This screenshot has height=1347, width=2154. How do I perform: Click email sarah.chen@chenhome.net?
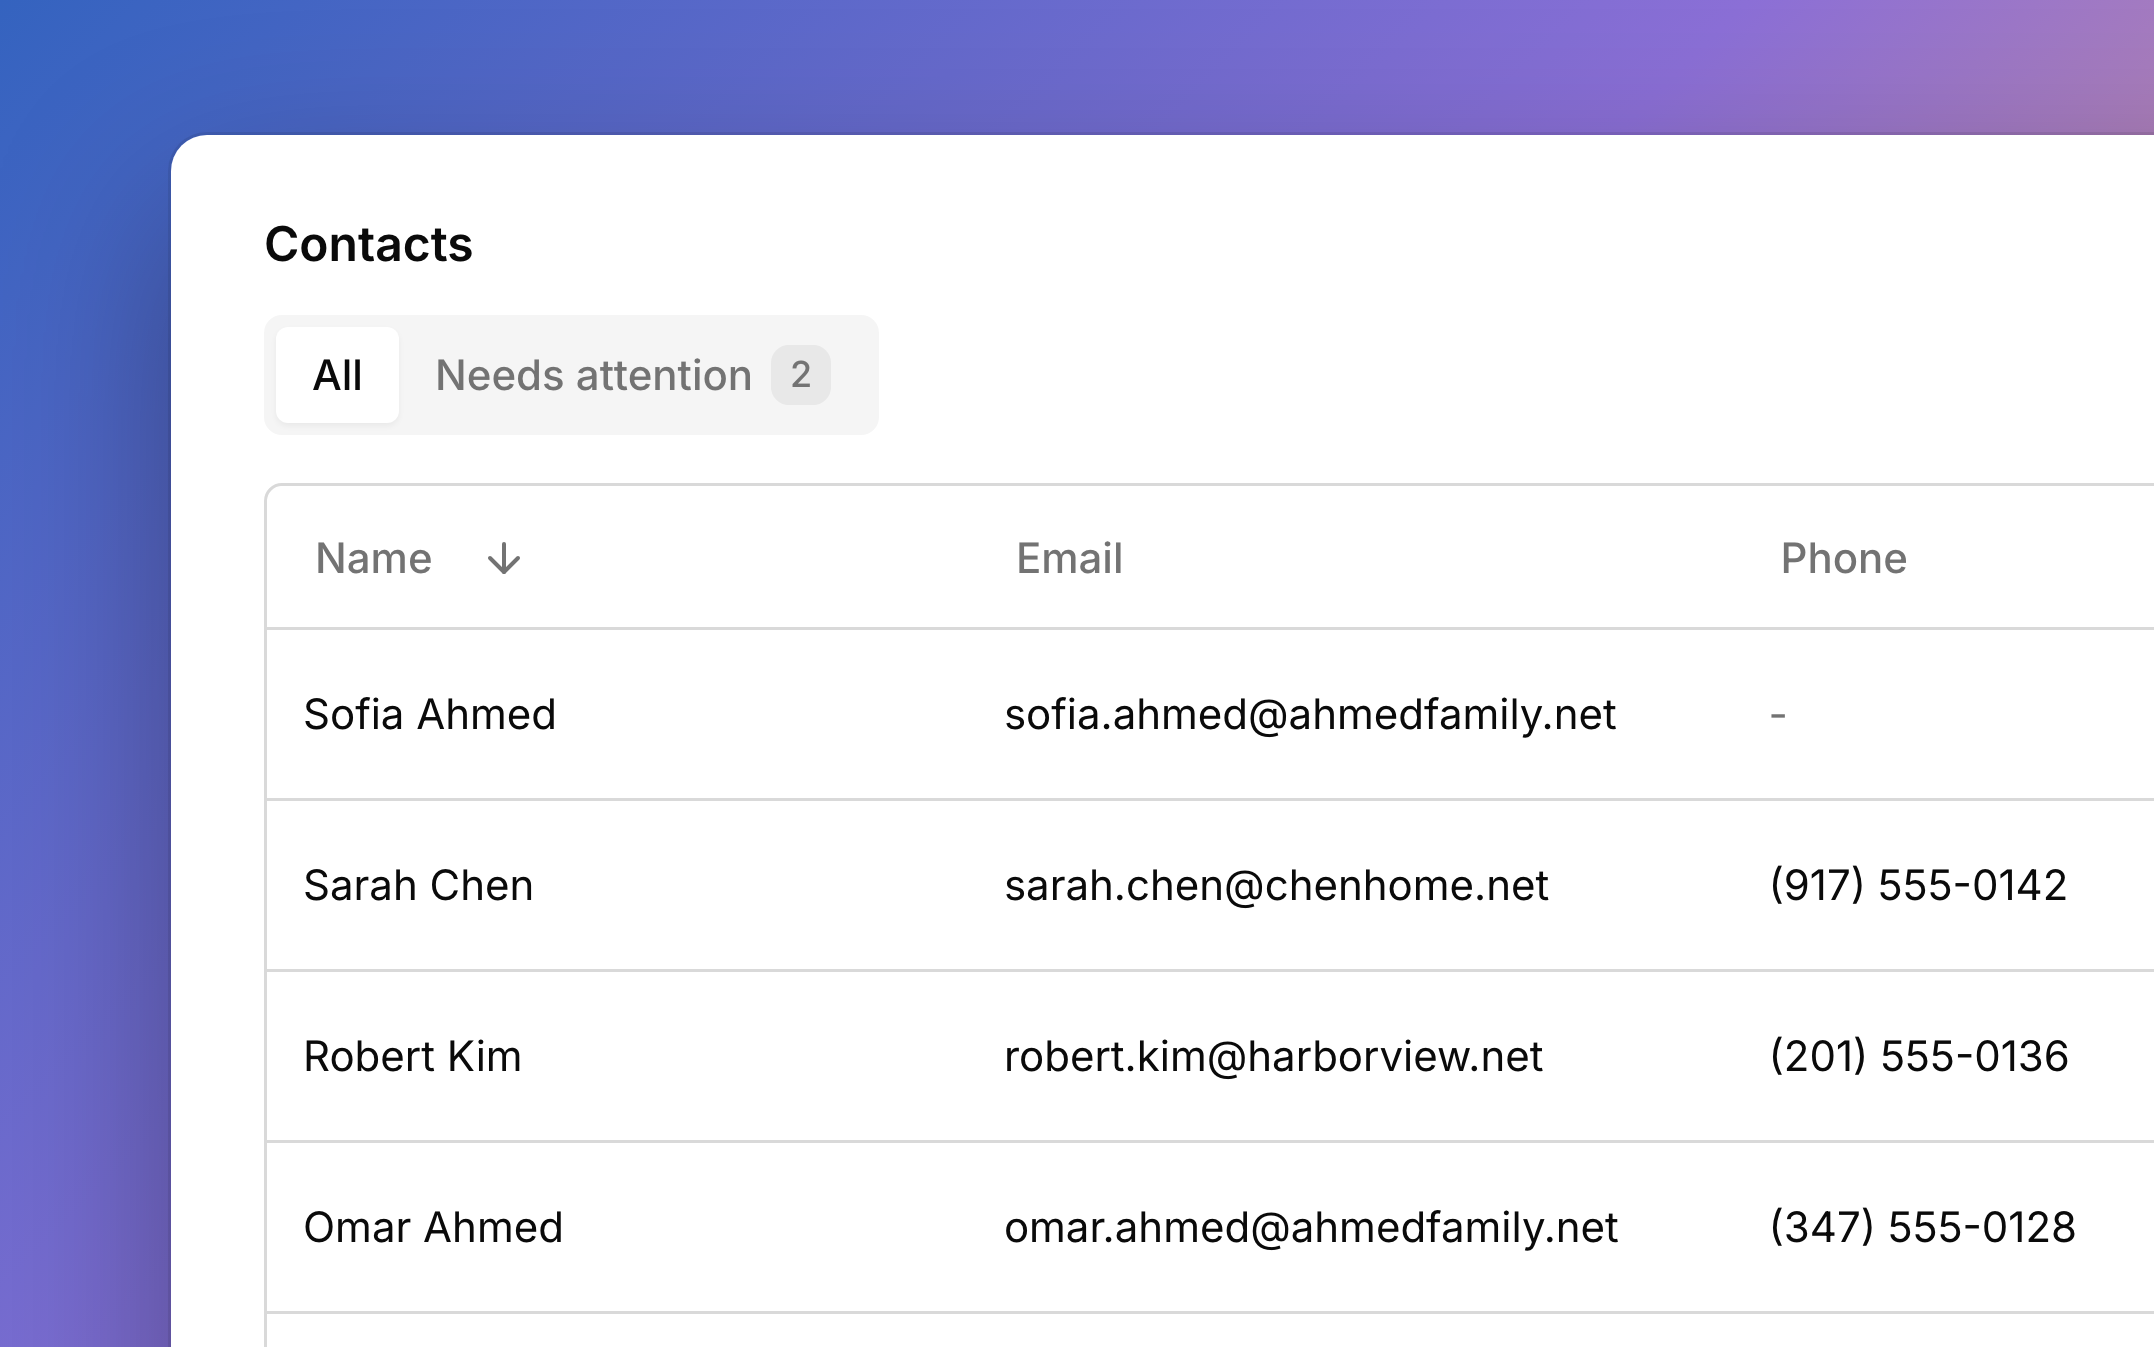pyautogui.click(x=1276, y=885)
